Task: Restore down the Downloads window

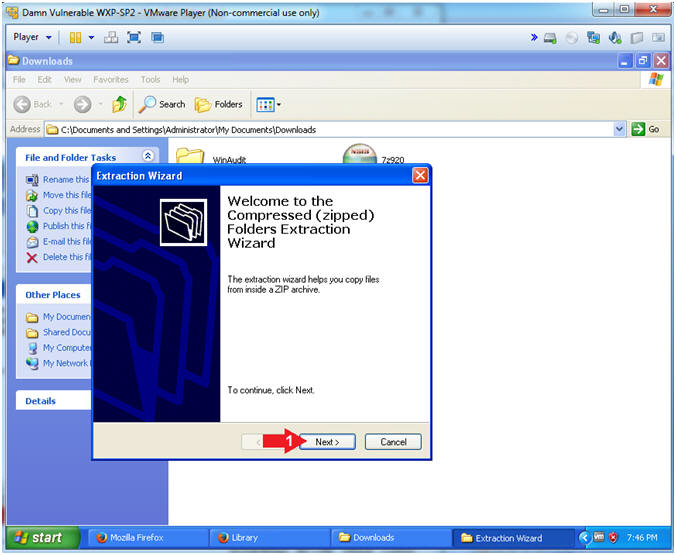Action: (642, 61)
